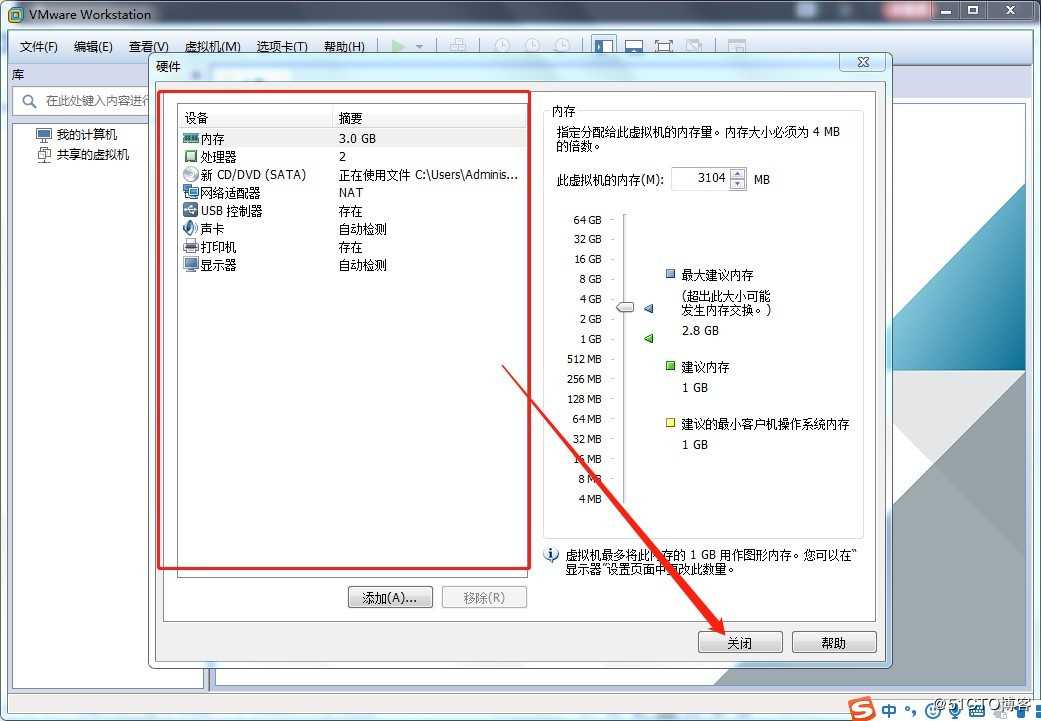Click the console view toolbar icon
Screen dimensions: 1041x721
coord(736,46)
